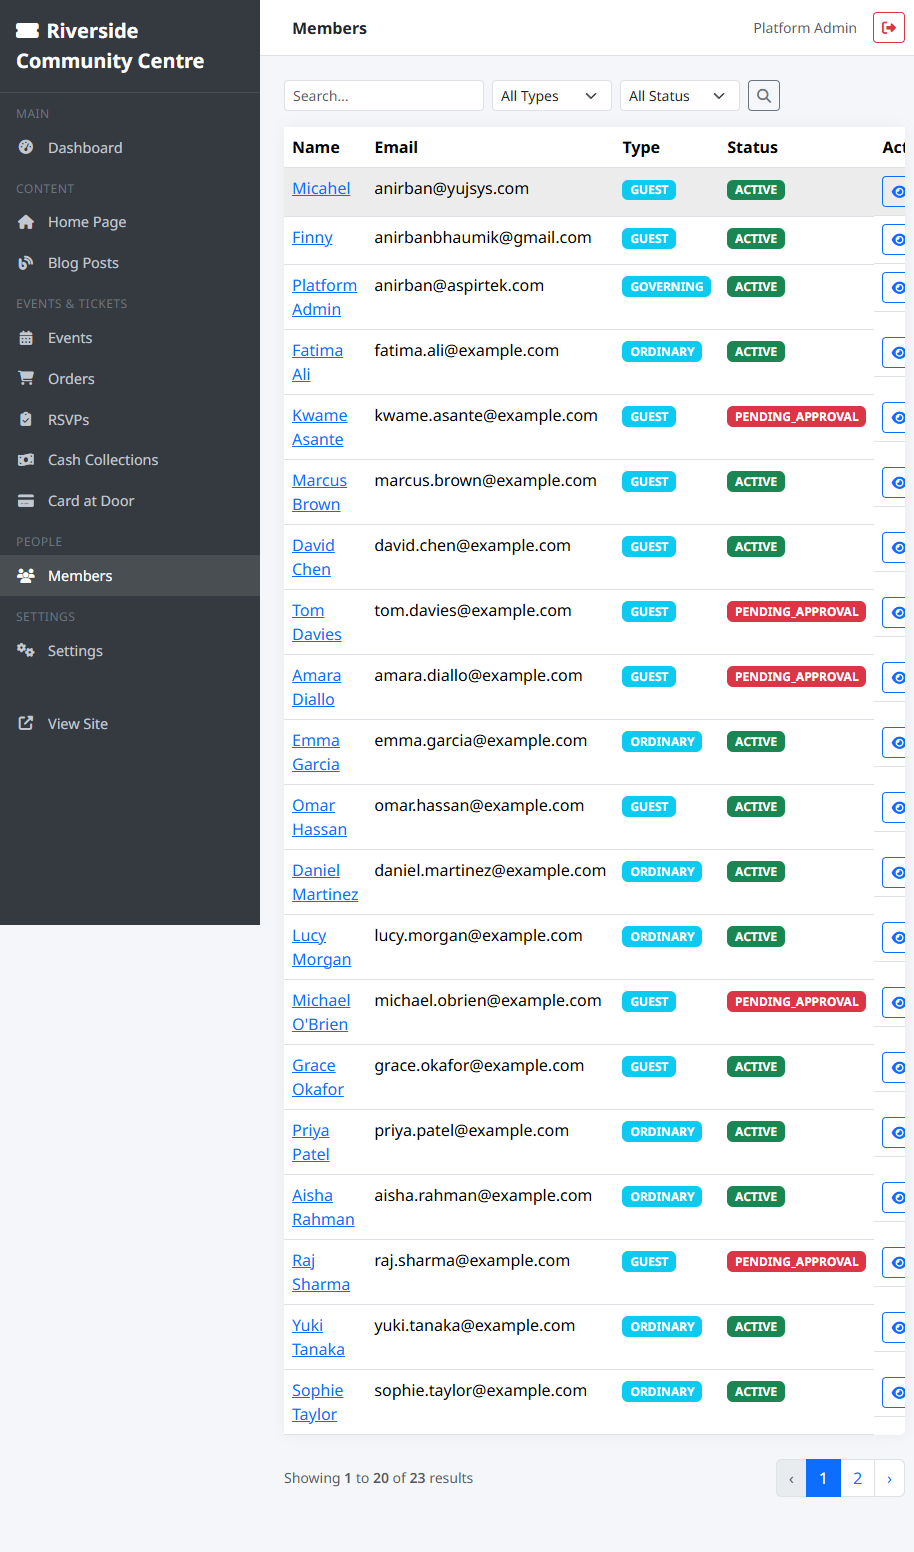Click View Site external link

point(77,724)
